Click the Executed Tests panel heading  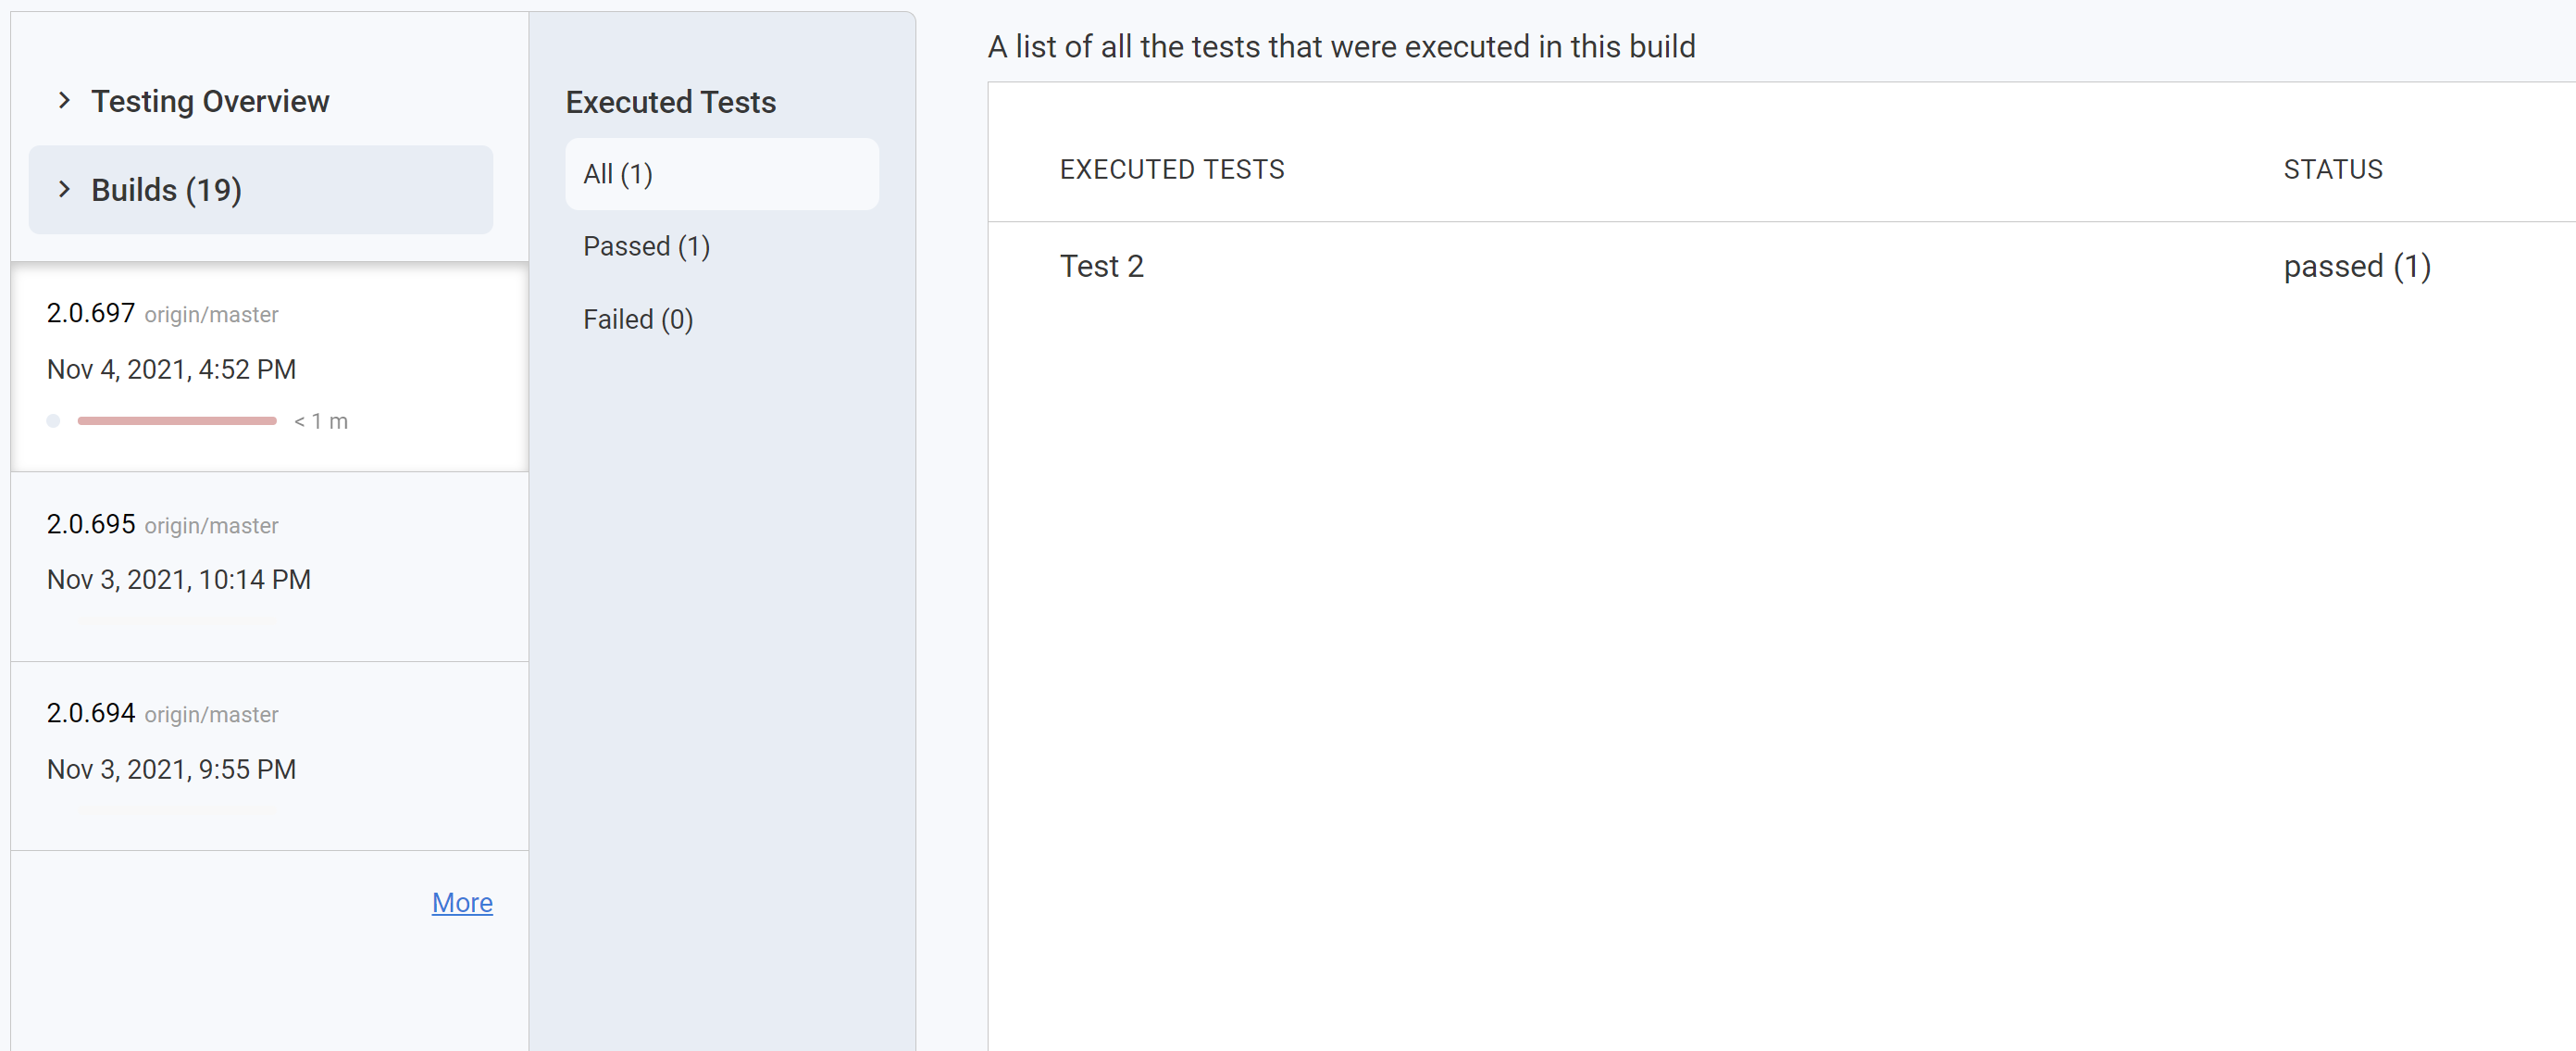pos(670,102)
